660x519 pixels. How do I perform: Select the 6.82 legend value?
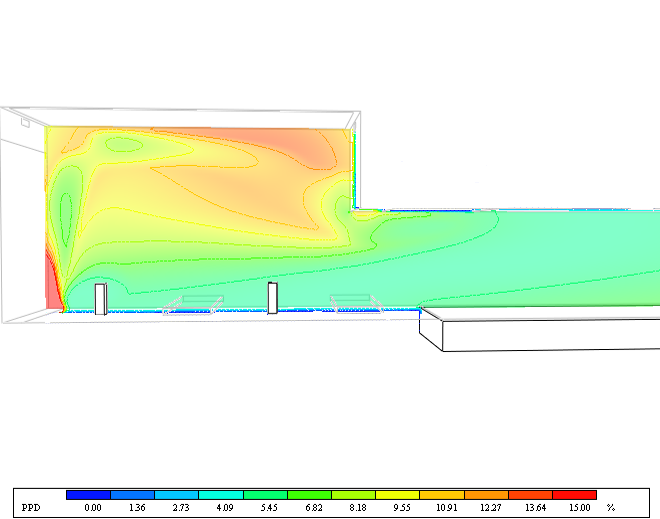point(314,508)
